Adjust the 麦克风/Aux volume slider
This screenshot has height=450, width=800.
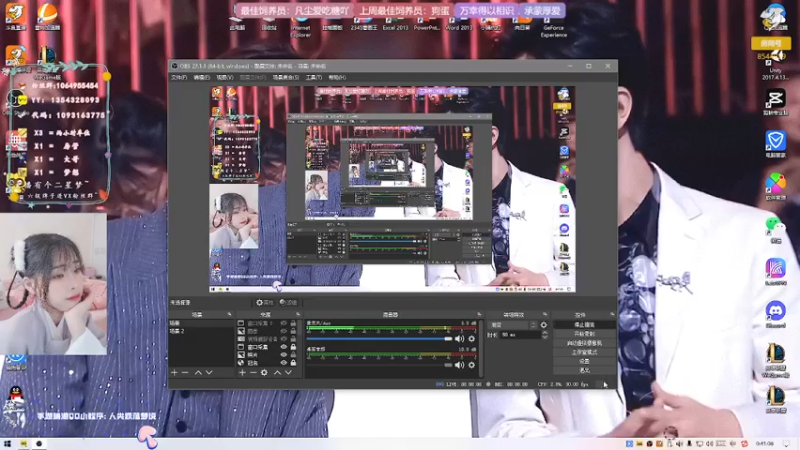pyautogui.click(x=379, y=339)
